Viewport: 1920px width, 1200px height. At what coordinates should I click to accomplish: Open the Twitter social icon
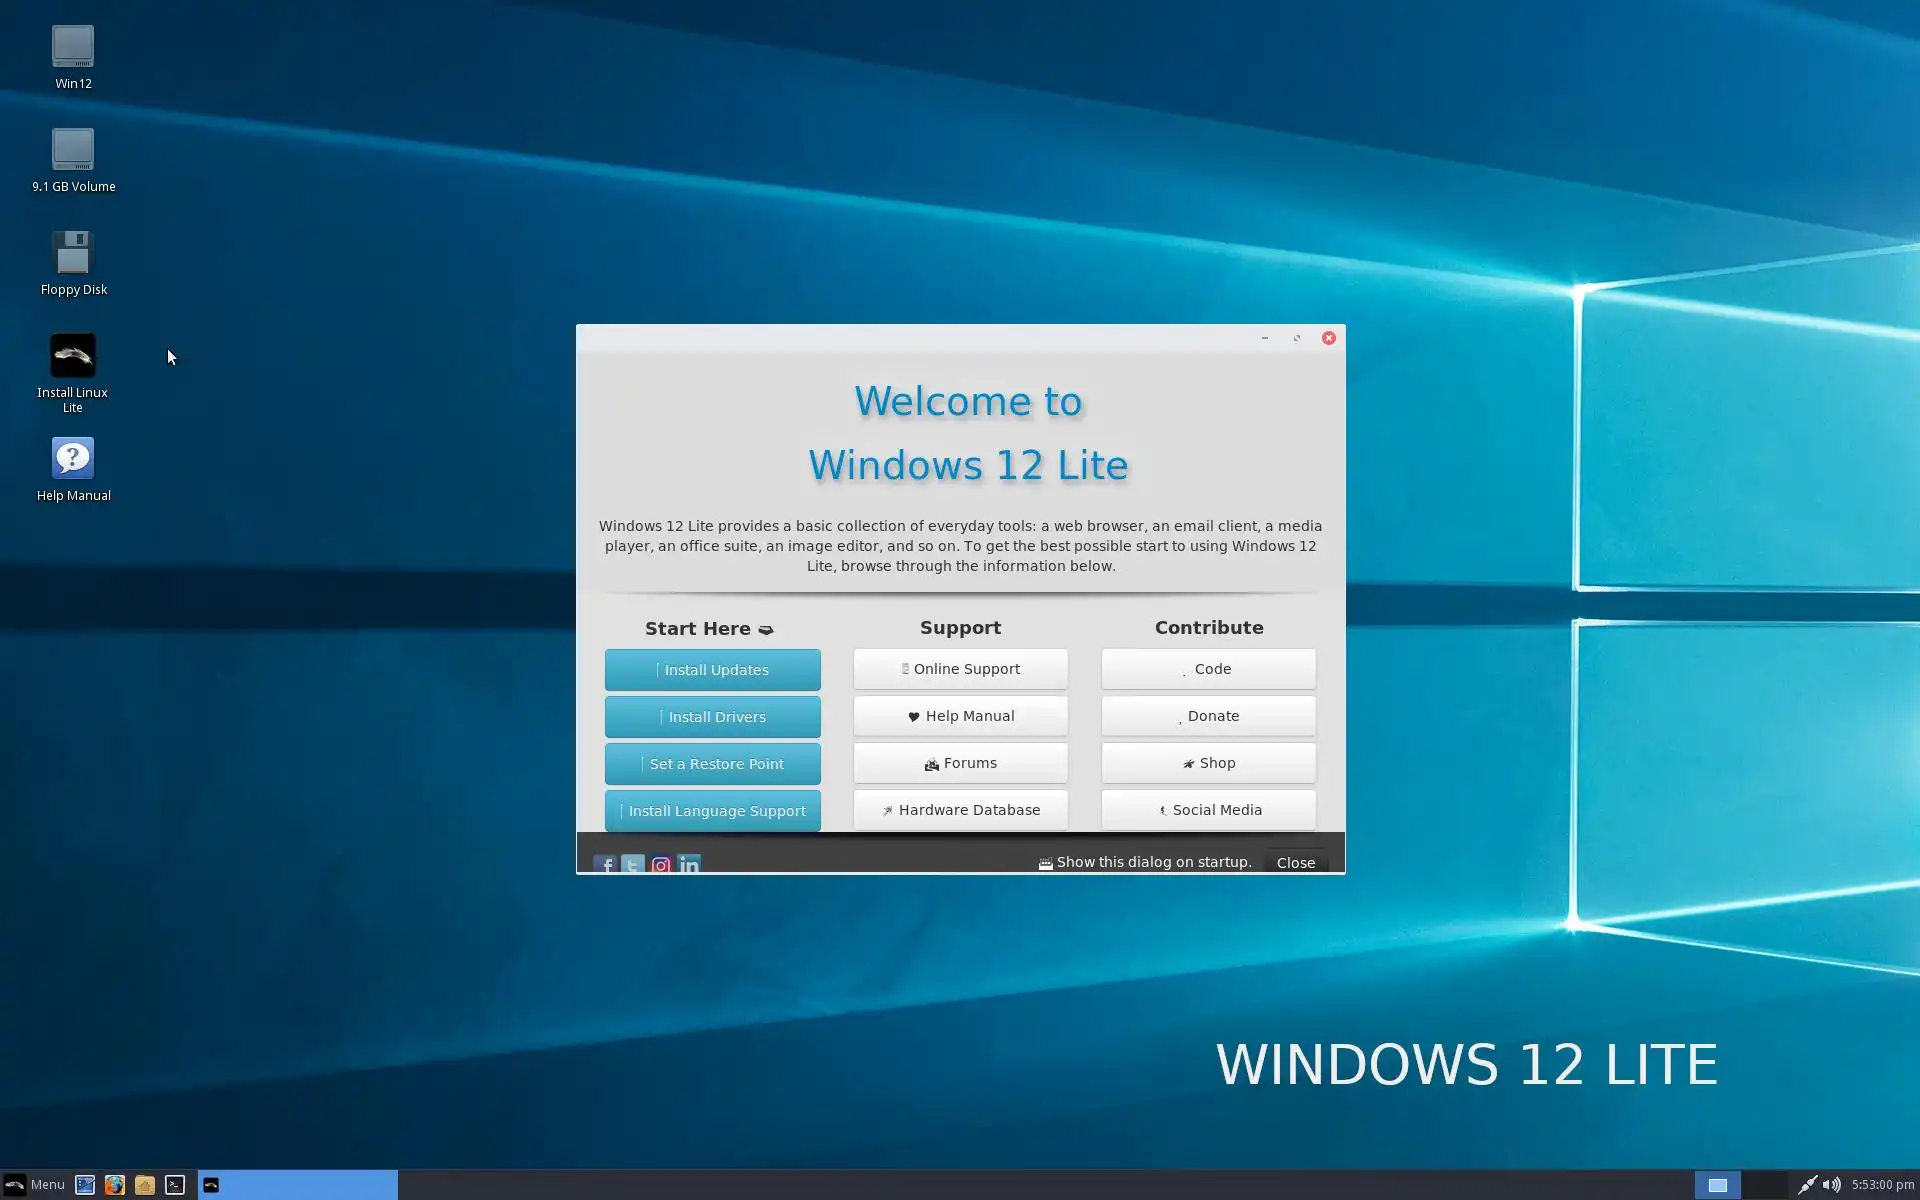633,864
